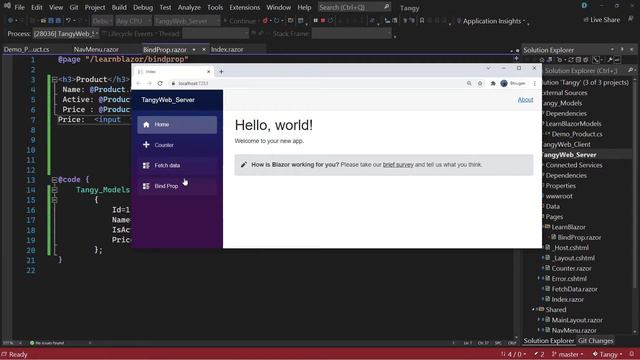Viewport: 640px width, 360px height.
Task: Open the master branch dropdown in status bar
Action: (x=568, y=354)
